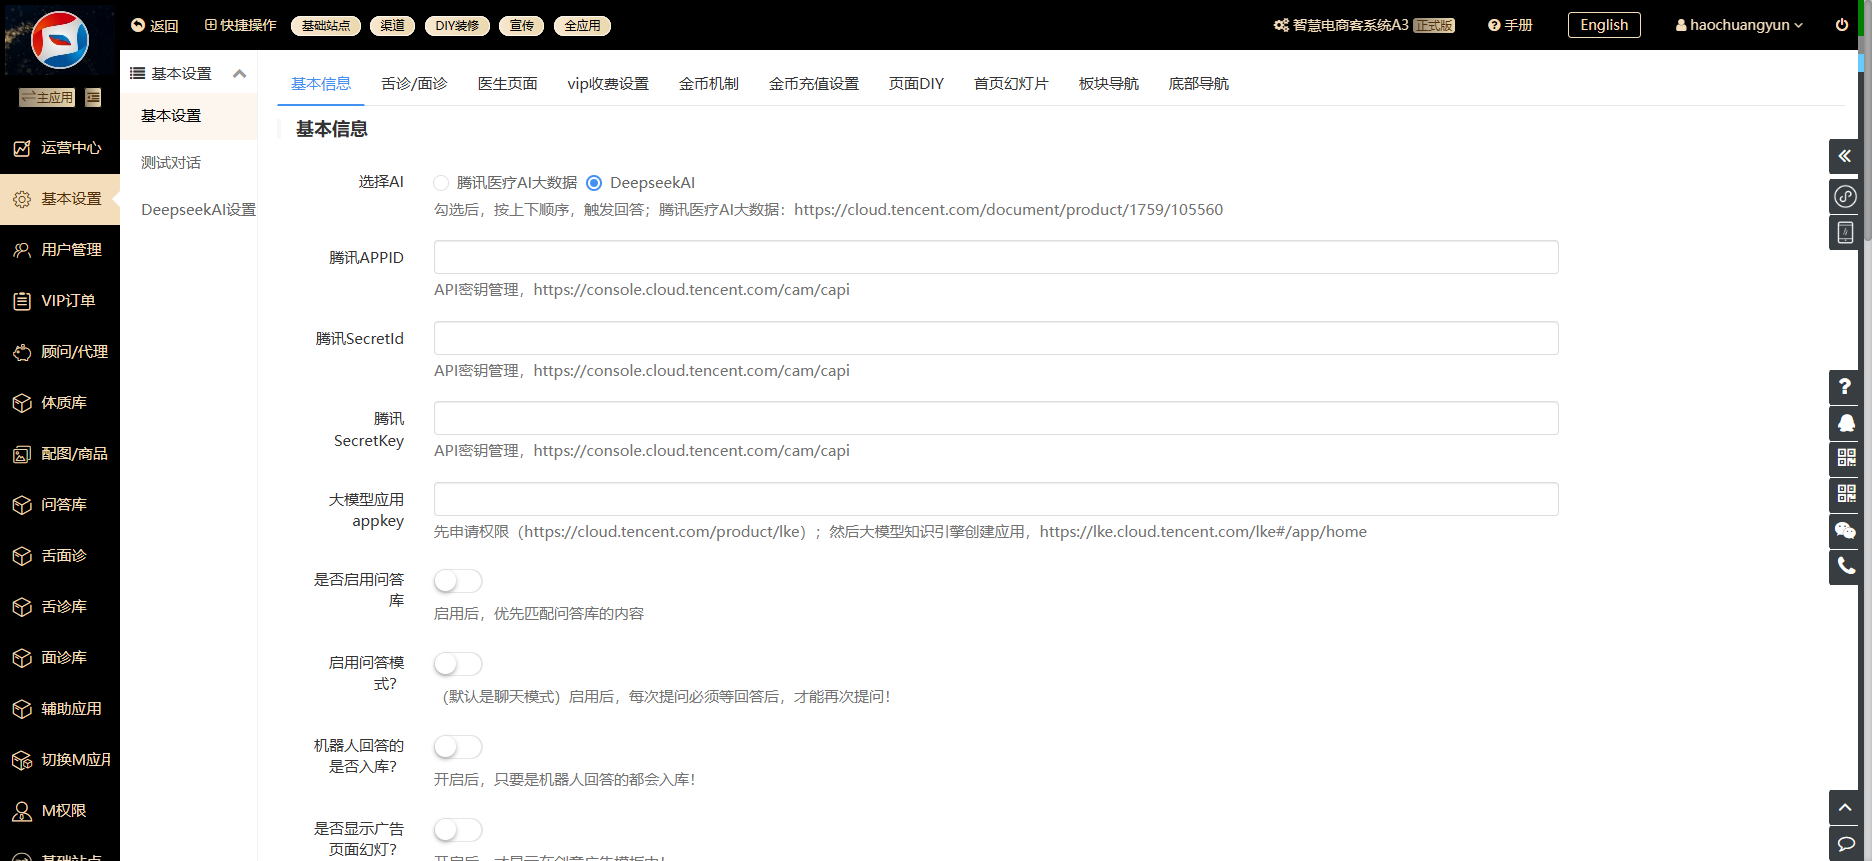
Task: Click the phone call icon on right
Action: [x=1845, y=566]
